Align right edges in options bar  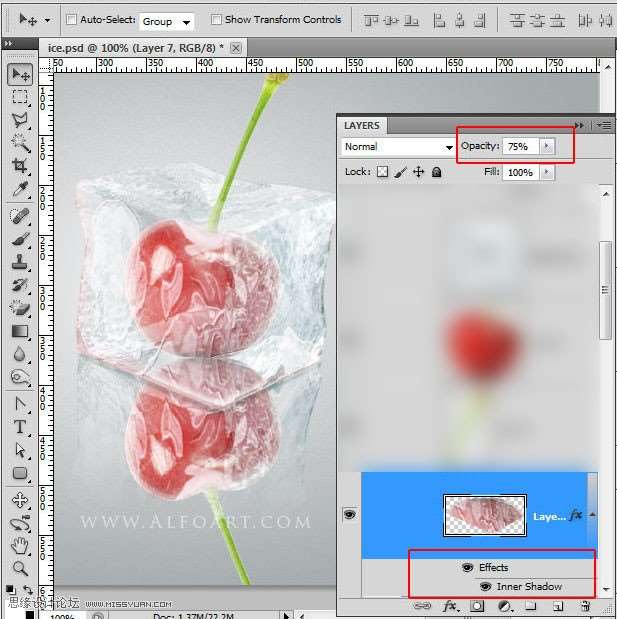480,20
